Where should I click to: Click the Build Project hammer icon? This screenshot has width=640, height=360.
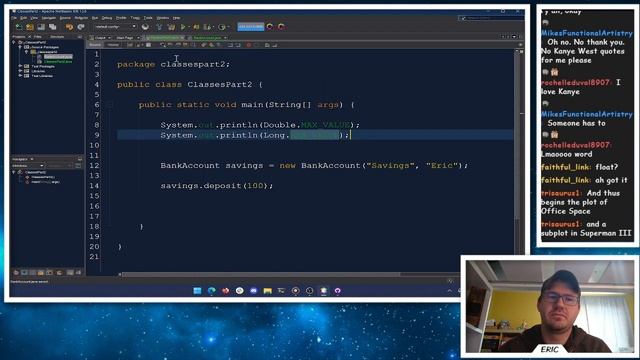159,27
